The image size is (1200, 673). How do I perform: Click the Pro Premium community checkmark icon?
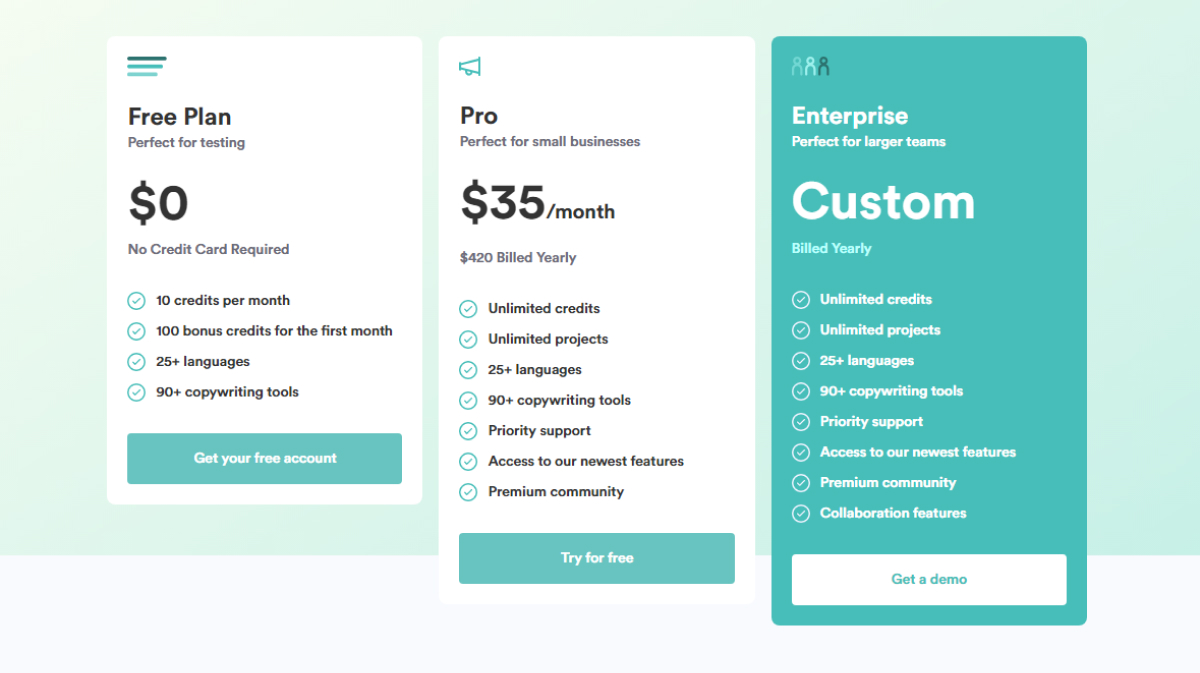click(x=468, y=492)
